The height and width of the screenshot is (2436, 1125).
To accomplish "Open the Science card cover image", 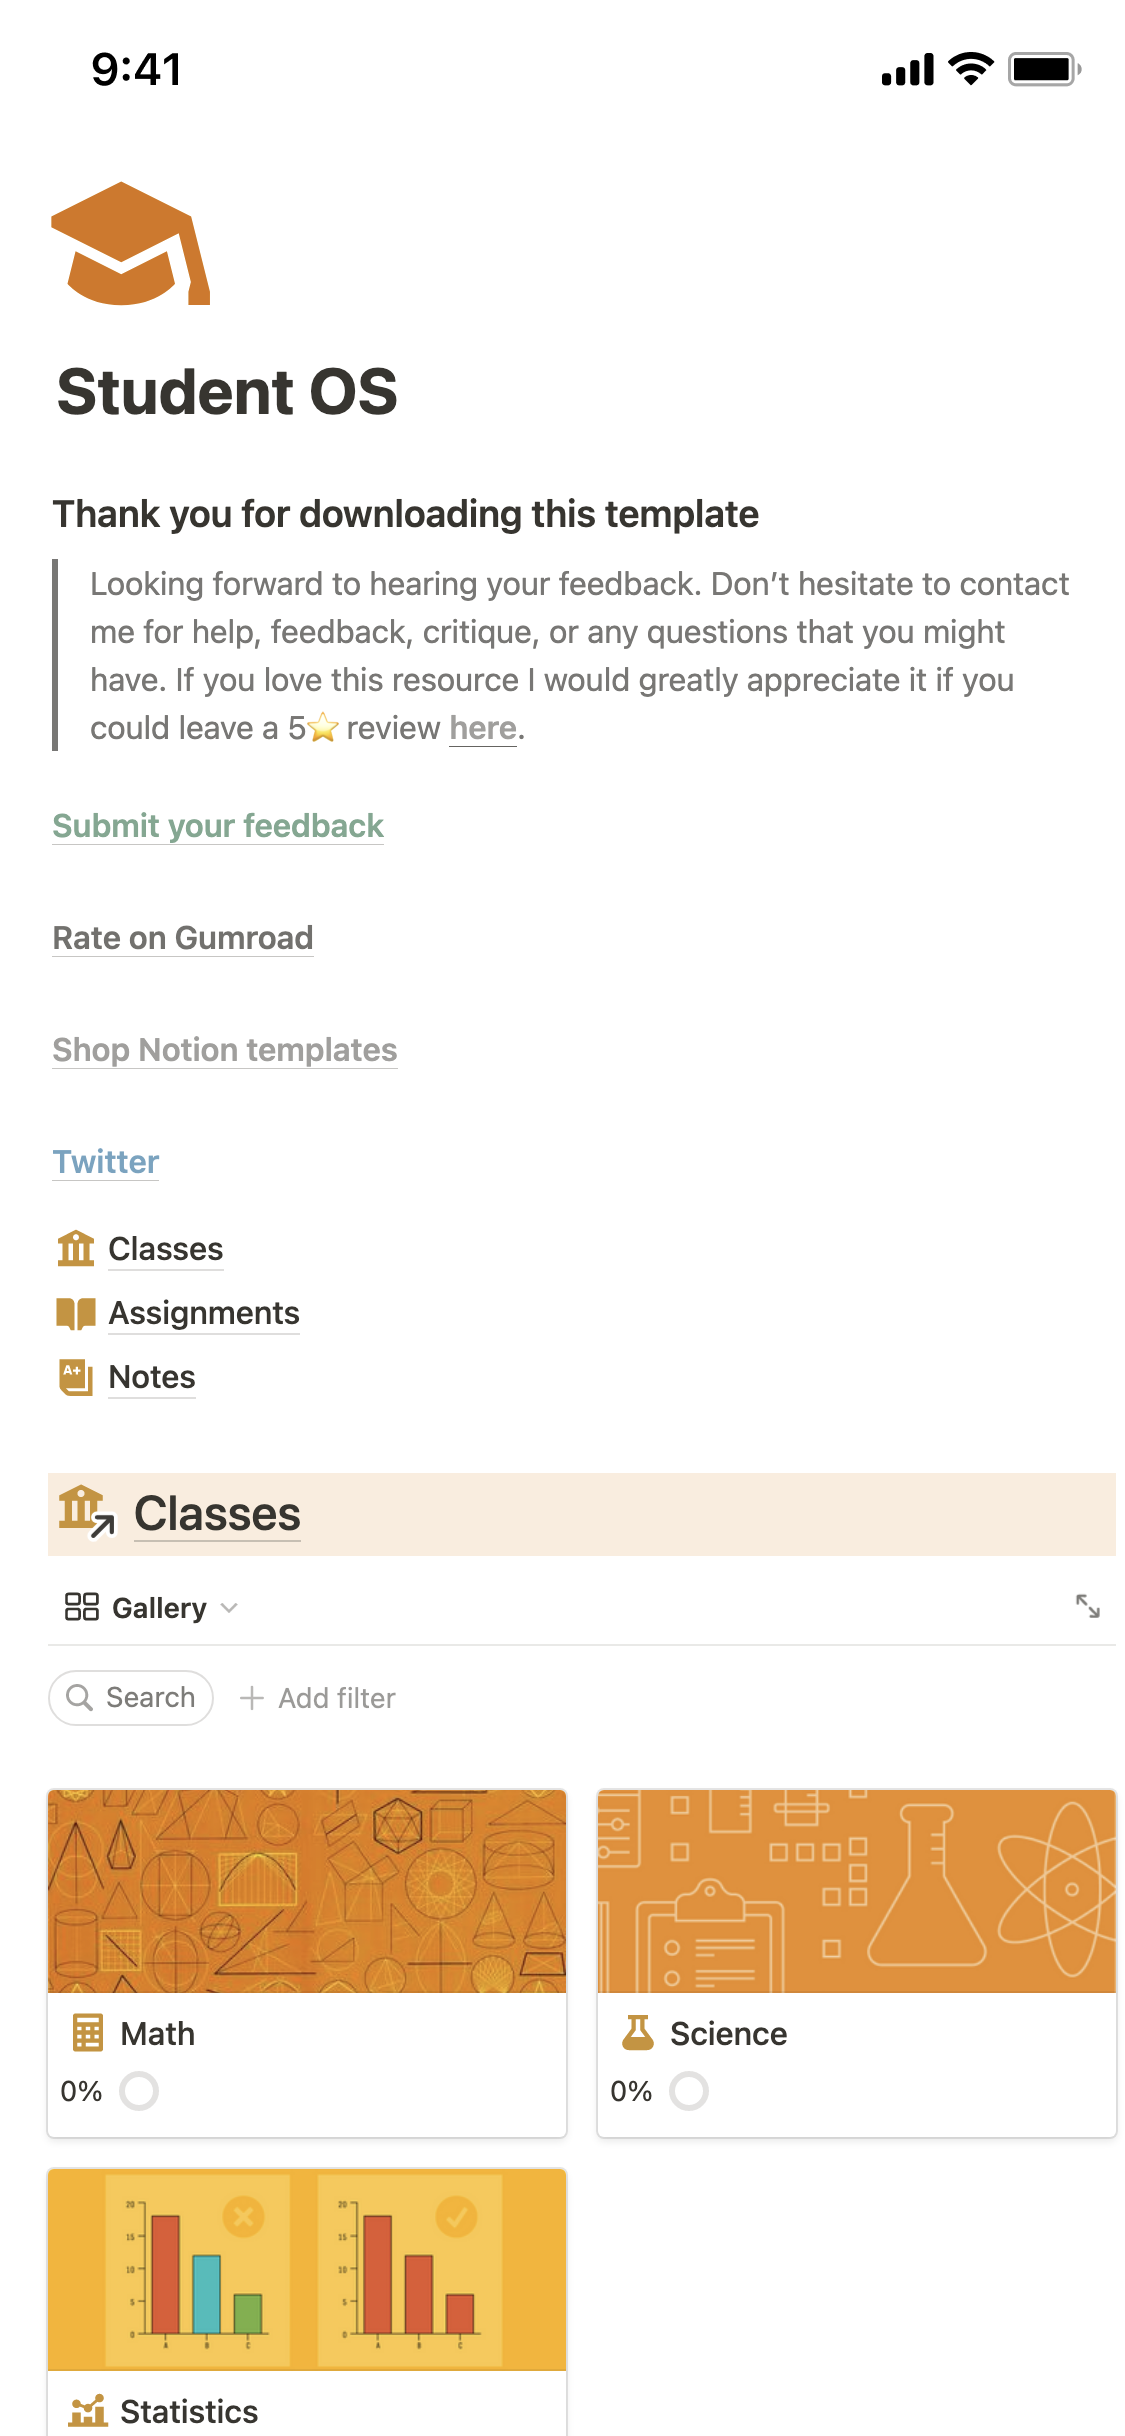I will point(856,1891).
